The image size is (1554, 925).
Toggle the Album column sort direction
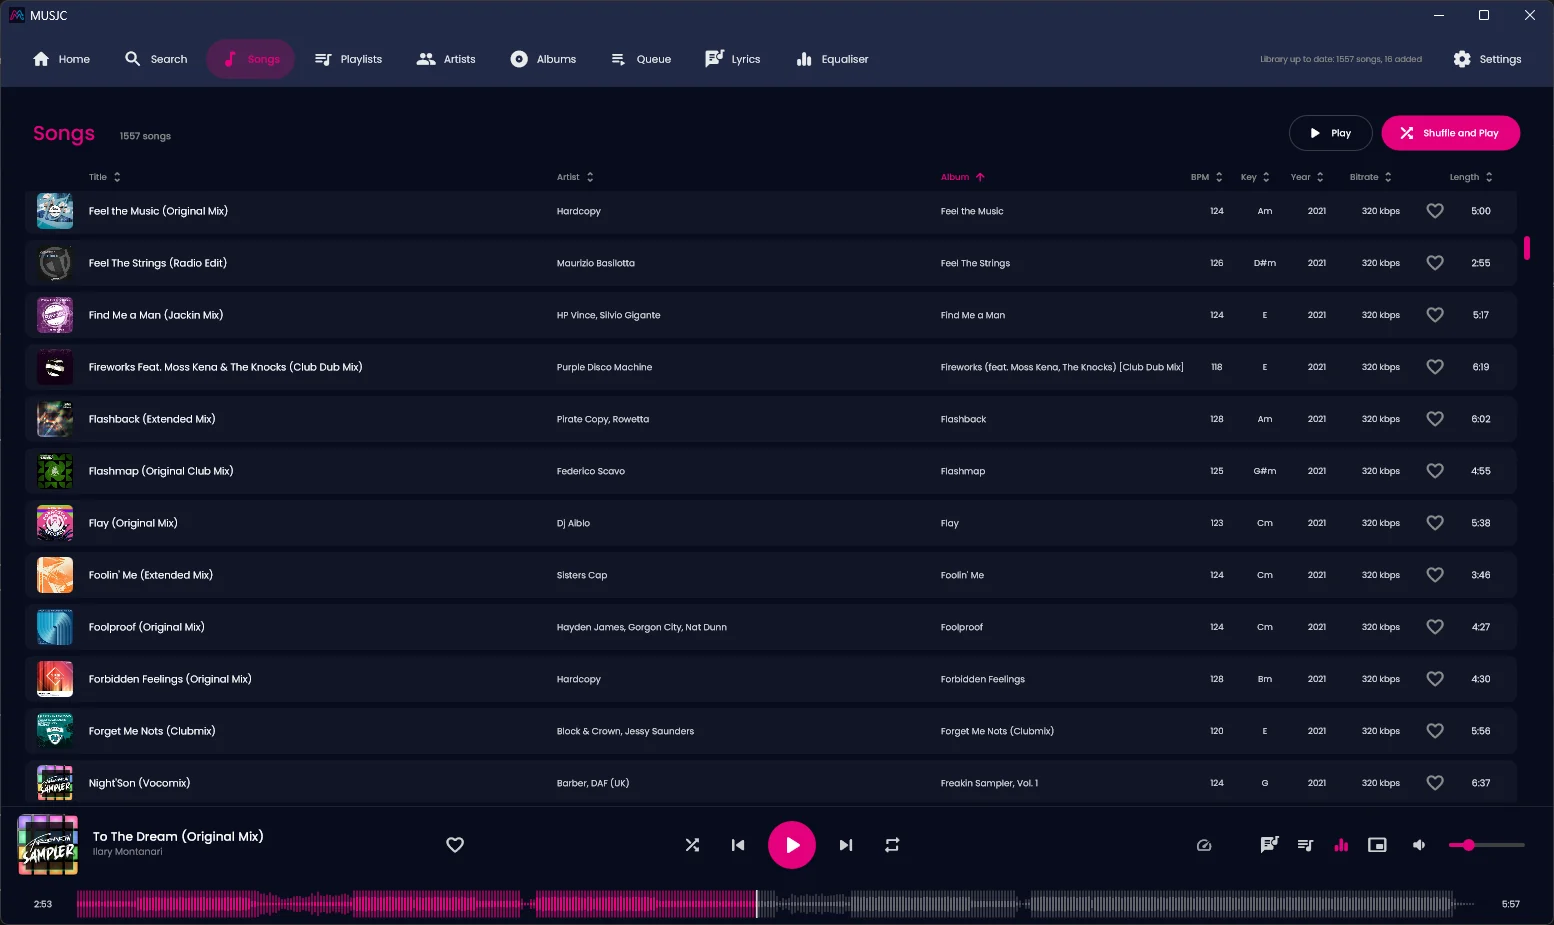click(963, 177)
